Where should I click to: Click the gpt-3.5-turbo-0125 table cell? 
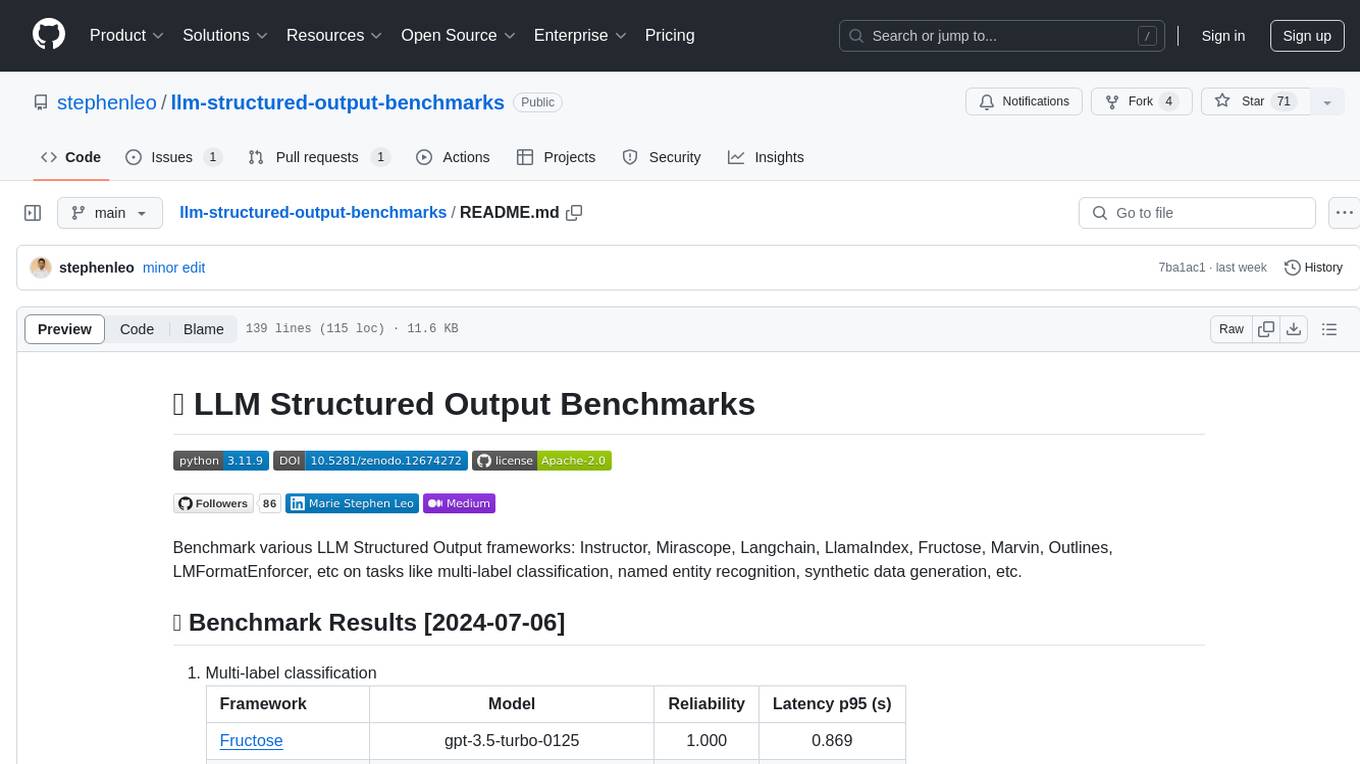511,741
